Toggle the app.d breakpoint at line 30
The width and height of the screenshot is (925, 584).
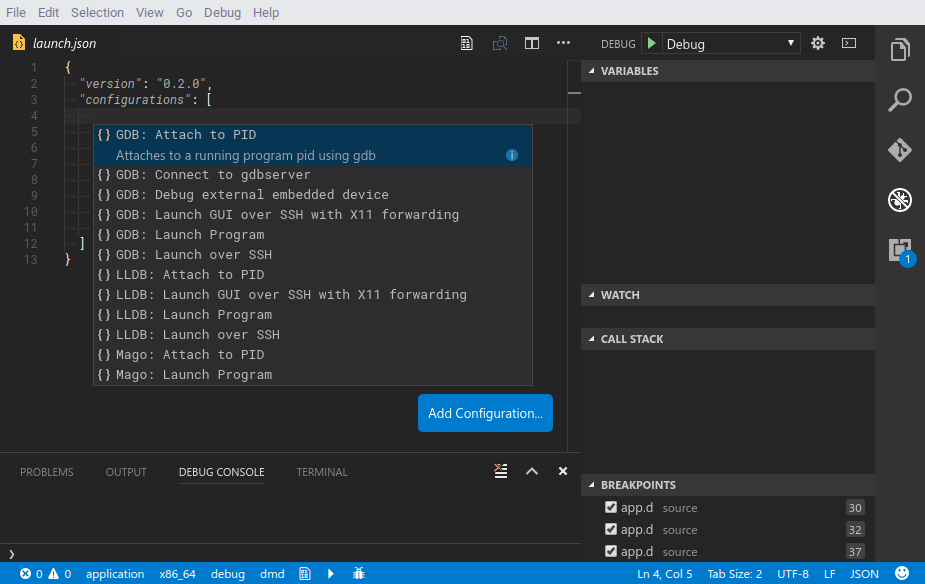(x=610, y=507)
